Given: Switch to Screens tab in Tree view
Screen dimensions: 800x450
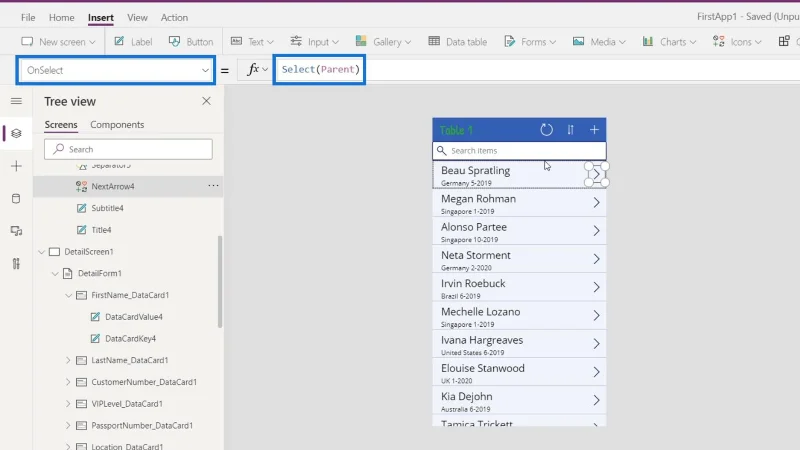Looking at the screenshot, I should (x=61, y=124).
